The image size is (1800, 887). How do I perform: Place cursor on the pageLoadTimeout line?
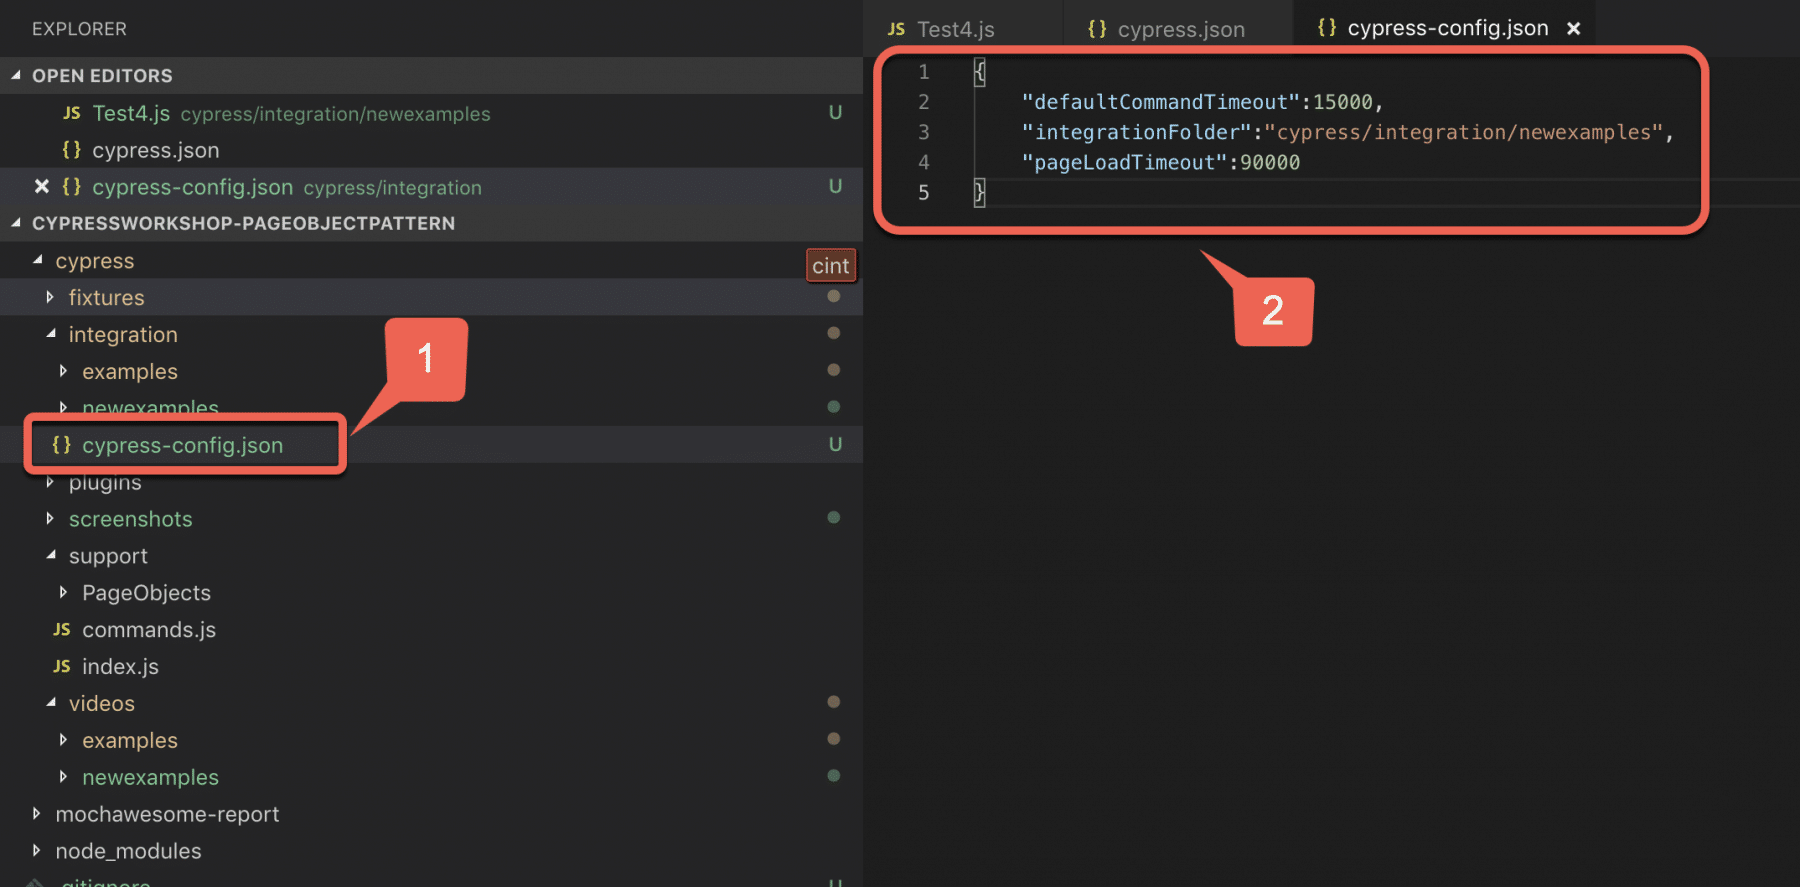[1160, 162]
